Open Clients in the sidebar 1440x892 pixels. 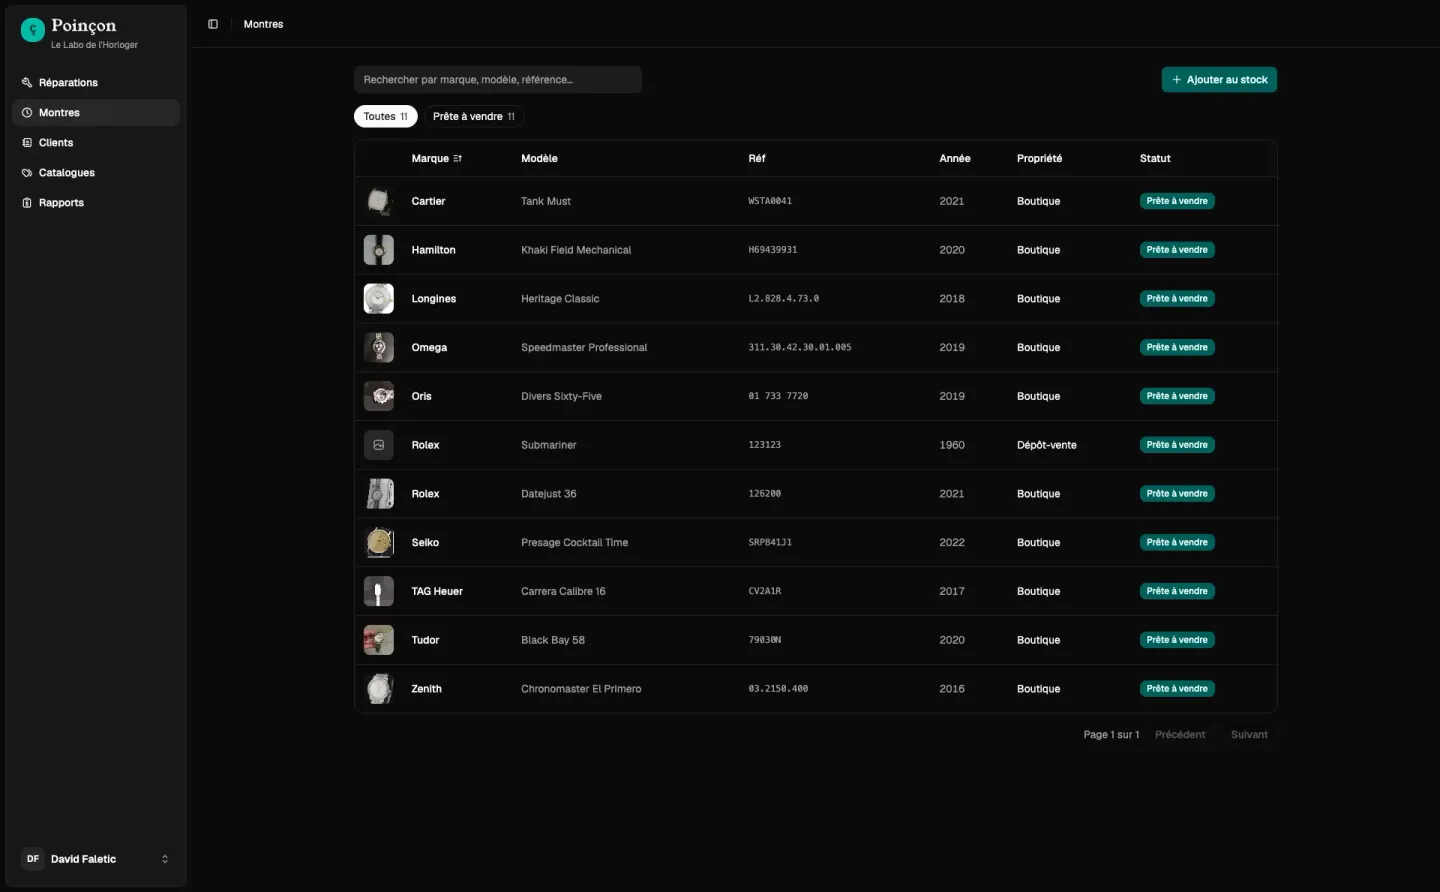[96, 143]
